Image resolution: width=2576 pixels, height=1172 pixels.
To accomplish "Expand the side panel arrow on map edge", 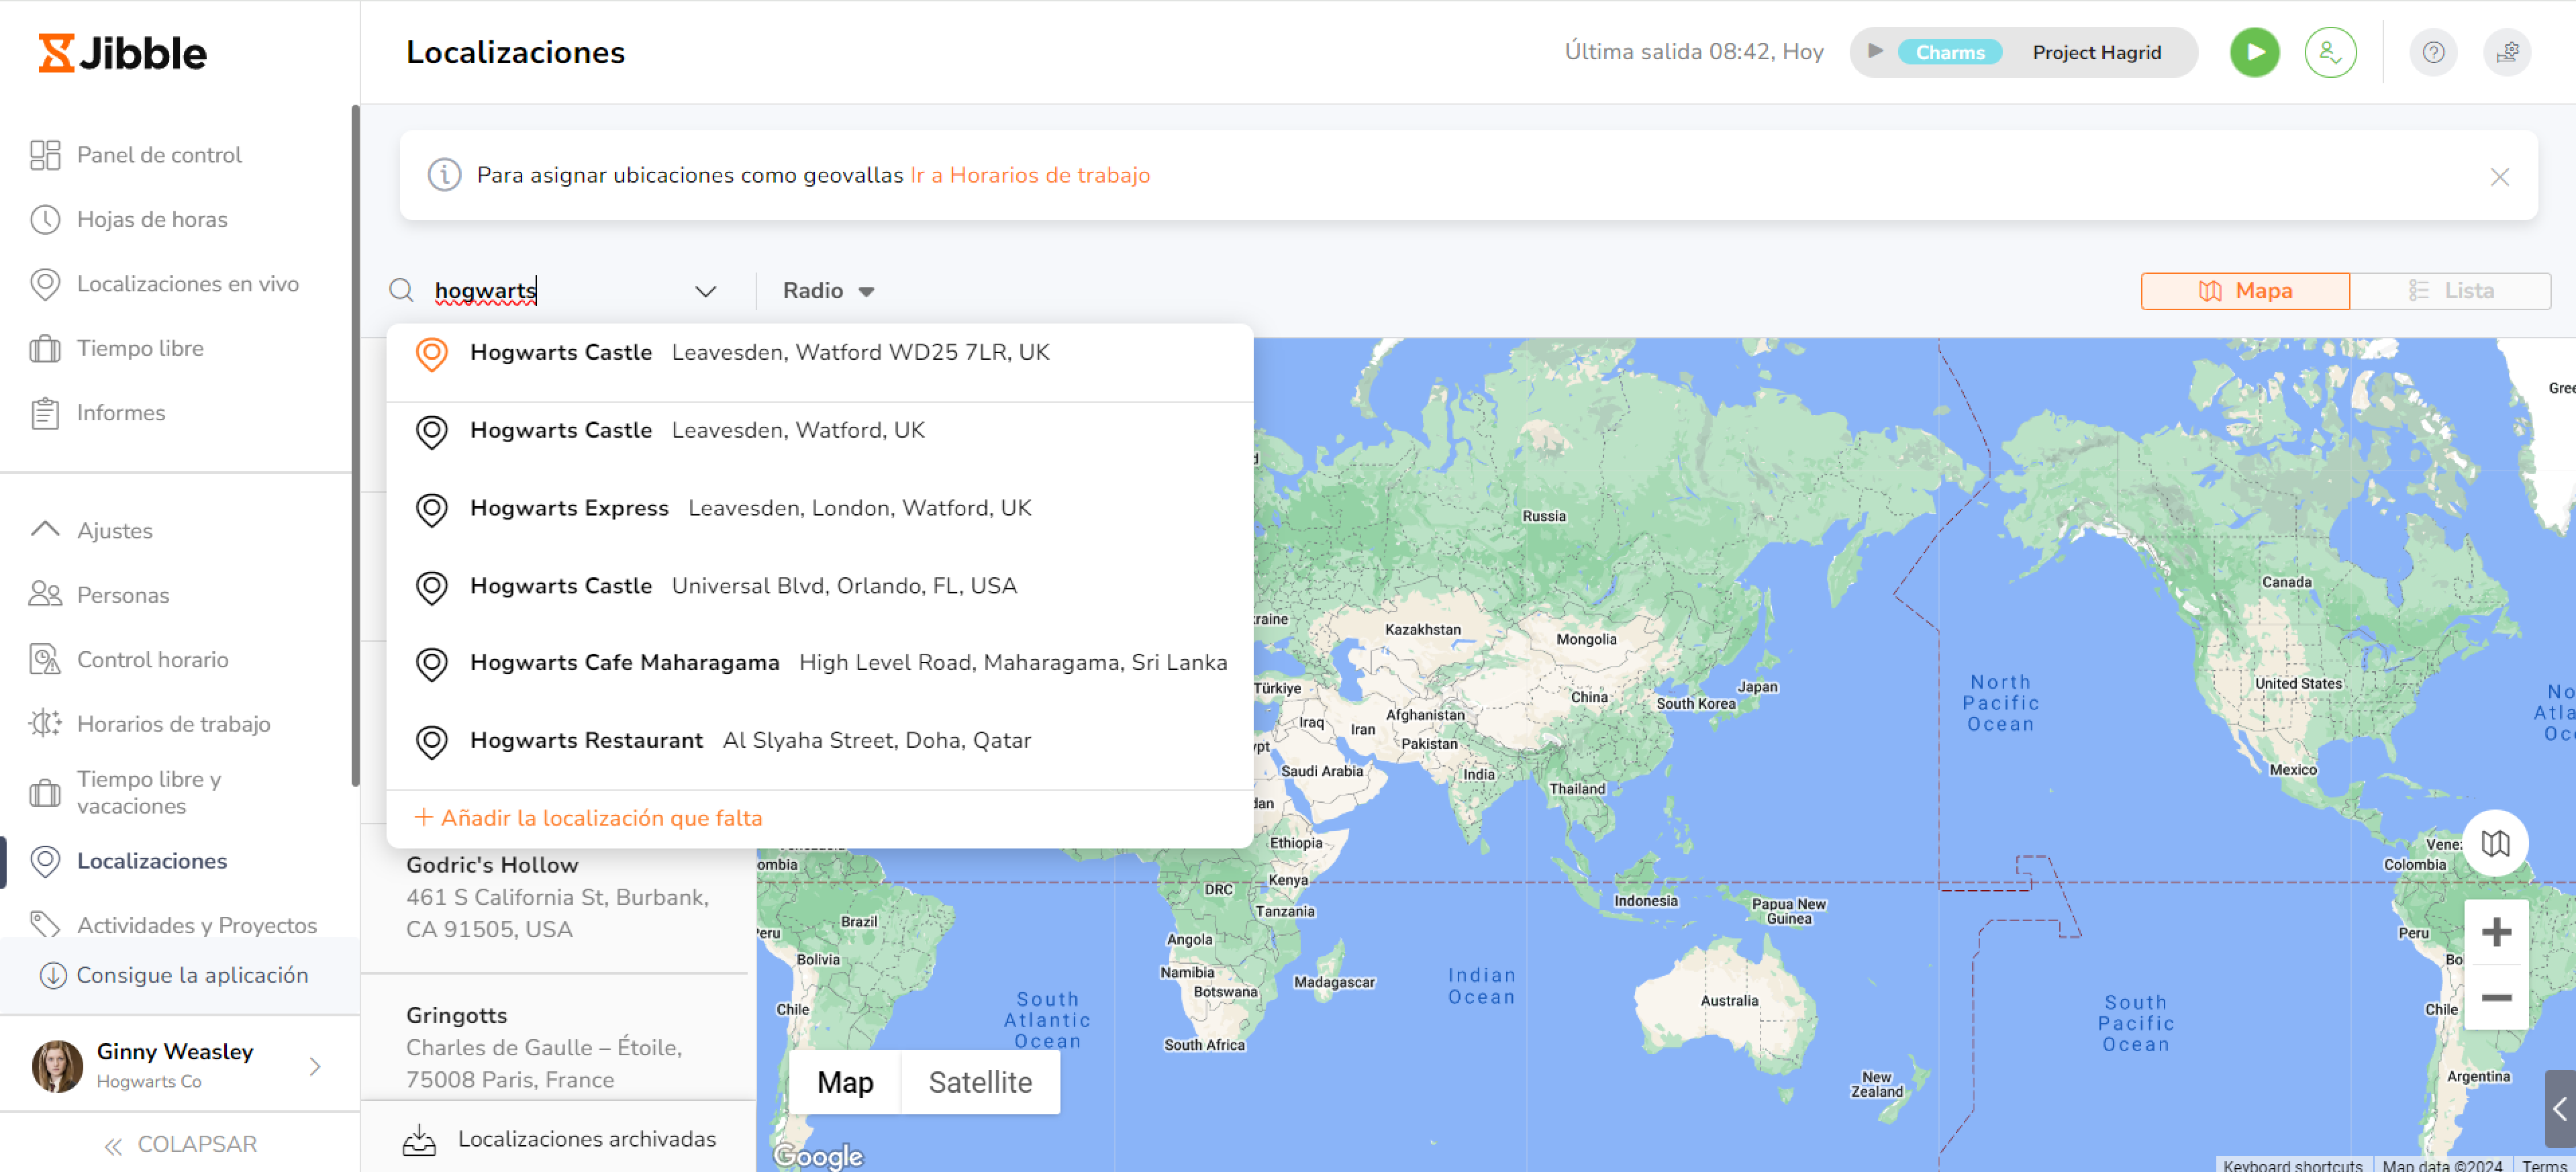I will pyautogui.click(x=2560, y=1108).
